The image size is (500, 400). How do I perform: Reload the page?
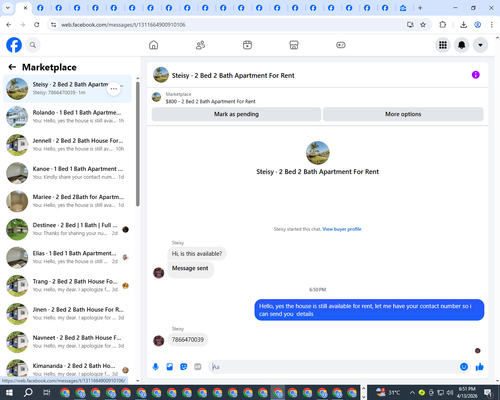click(37, 25)
